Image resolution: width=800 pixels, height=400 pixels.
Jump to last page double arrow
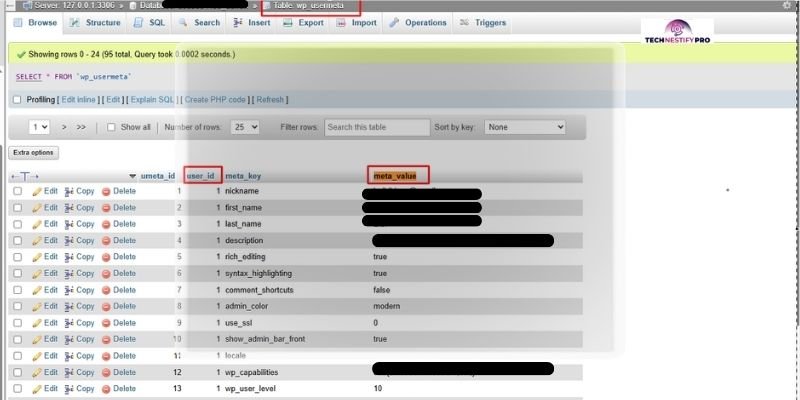(x=81, y=127)
